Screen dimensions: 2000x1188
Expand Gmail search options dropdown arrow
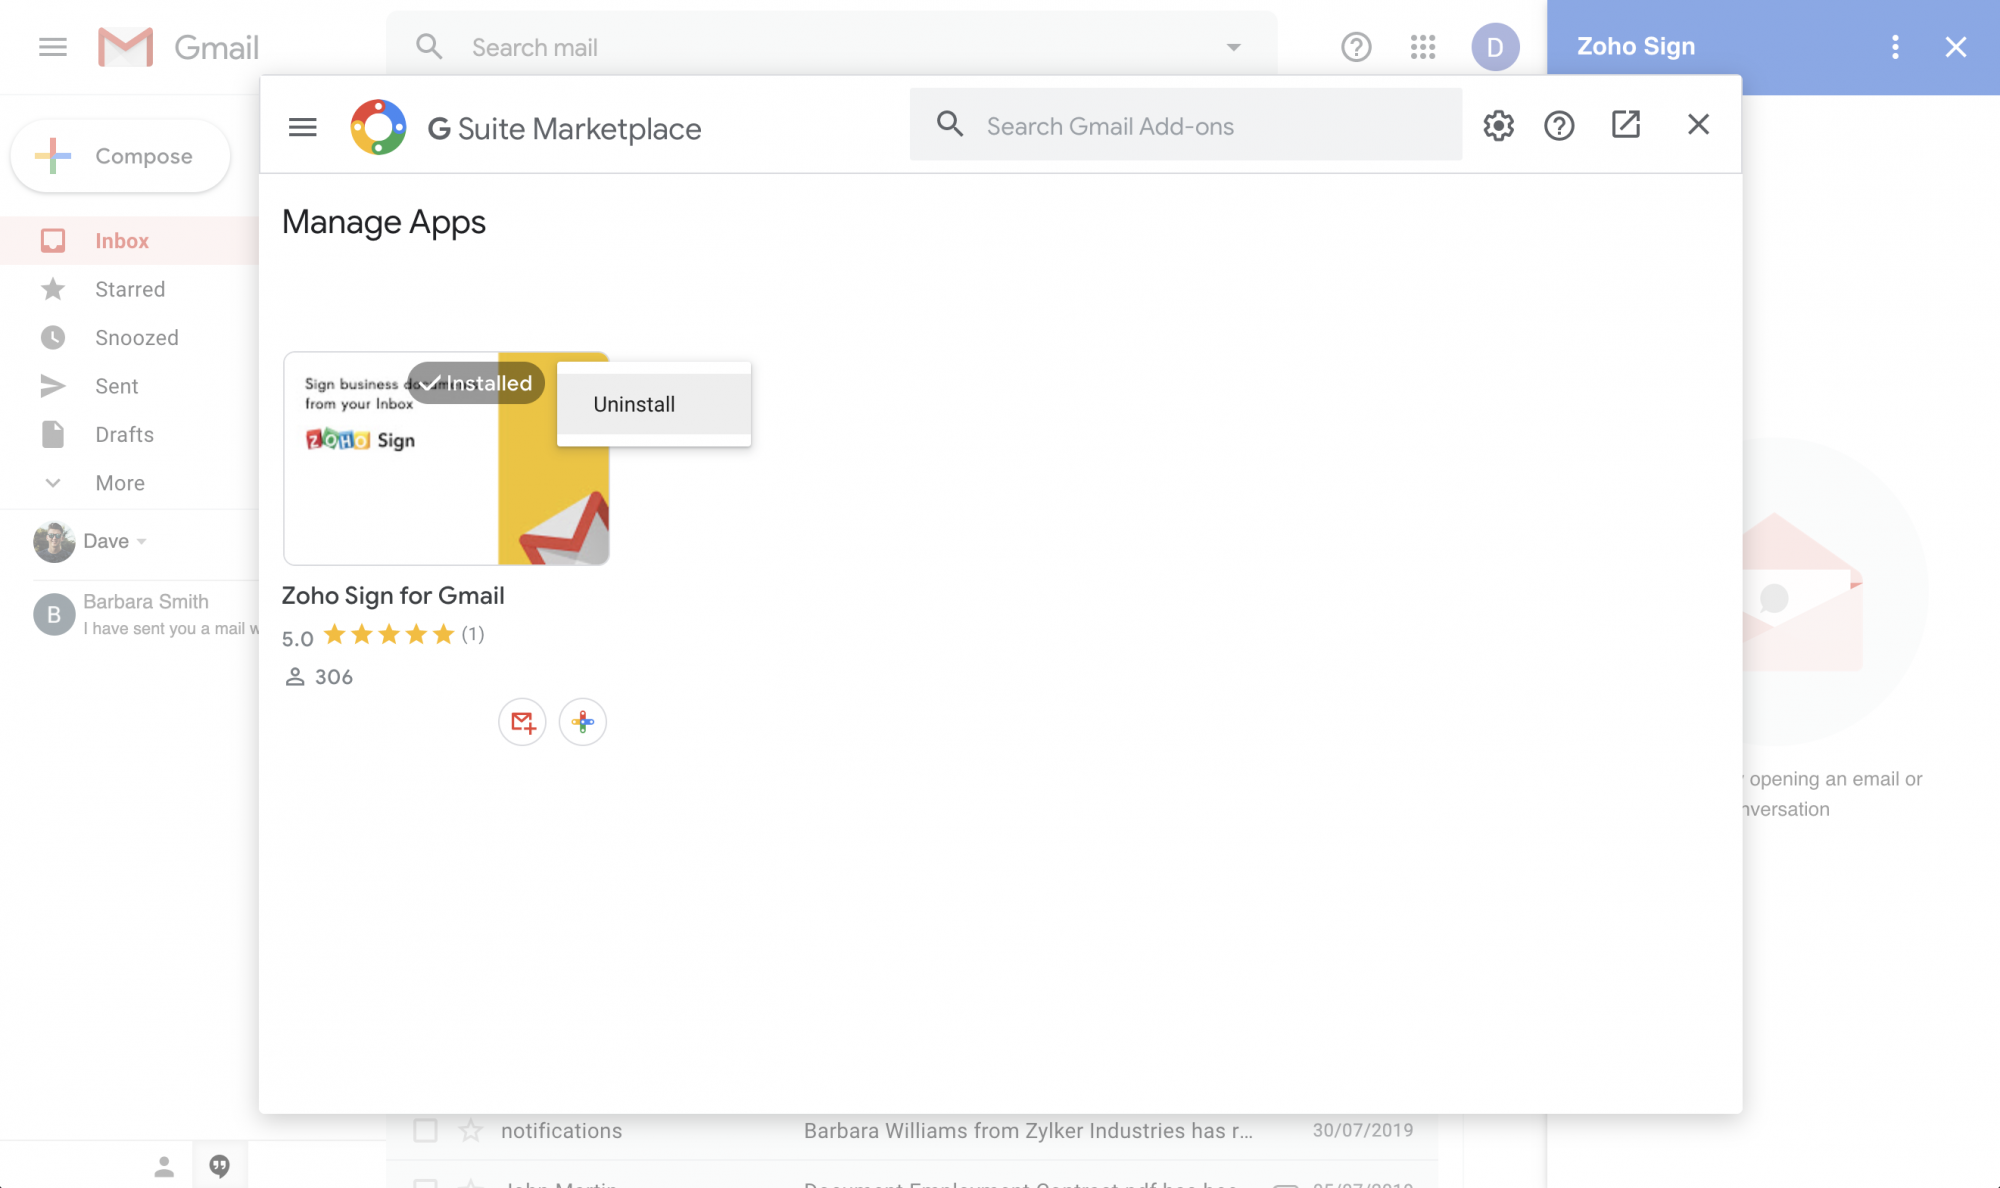(1233, 47)
